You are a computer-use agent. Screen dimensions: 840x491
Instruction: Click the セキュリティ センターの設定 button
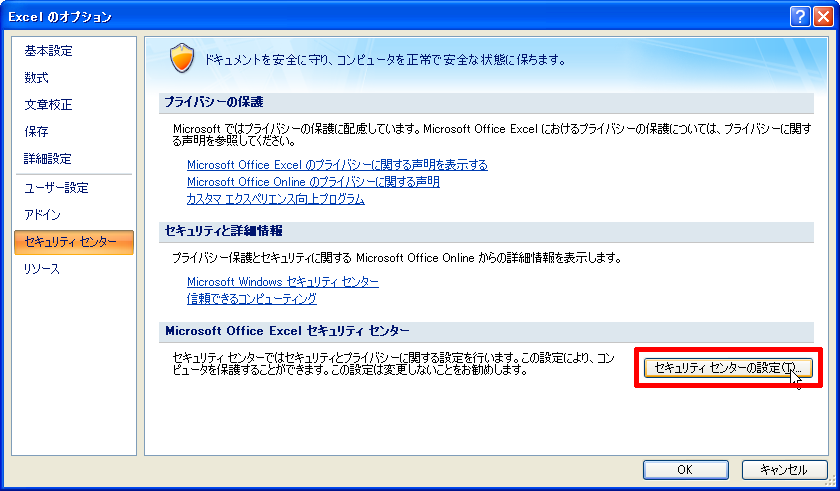pos(728,368)
